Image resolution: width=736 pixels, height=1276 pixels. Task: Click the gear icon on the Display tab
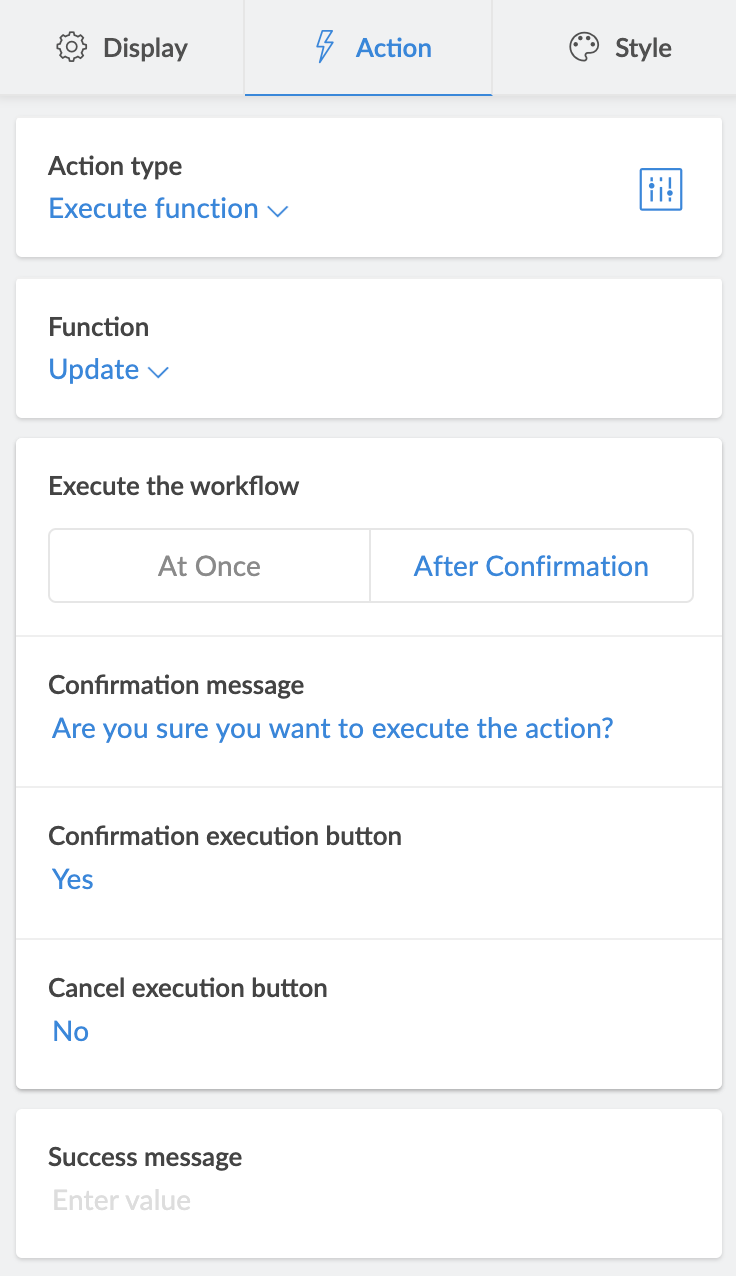72,48
